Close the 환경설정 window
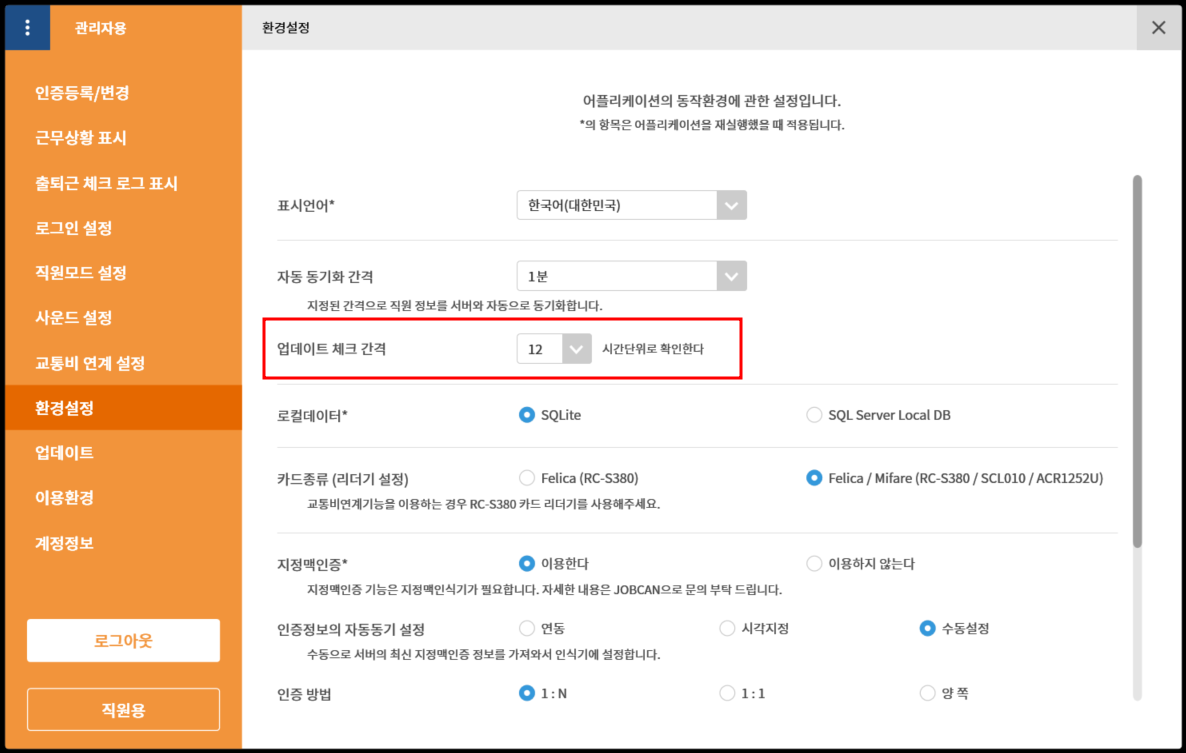 pyautogui.click(x=1158, y=28)
